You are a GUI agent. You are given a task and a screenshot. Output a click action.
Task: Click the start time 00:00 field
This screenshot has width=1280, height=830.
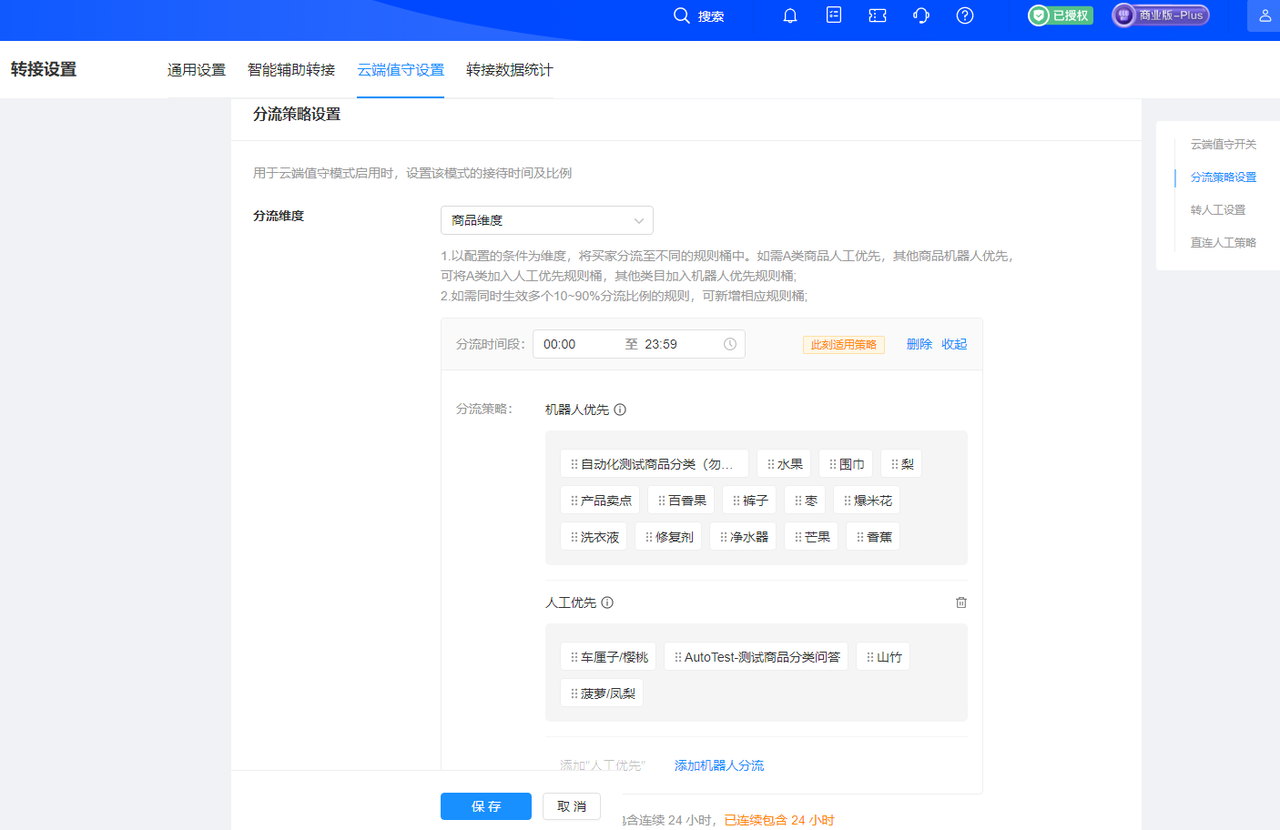tap(560, 344)
